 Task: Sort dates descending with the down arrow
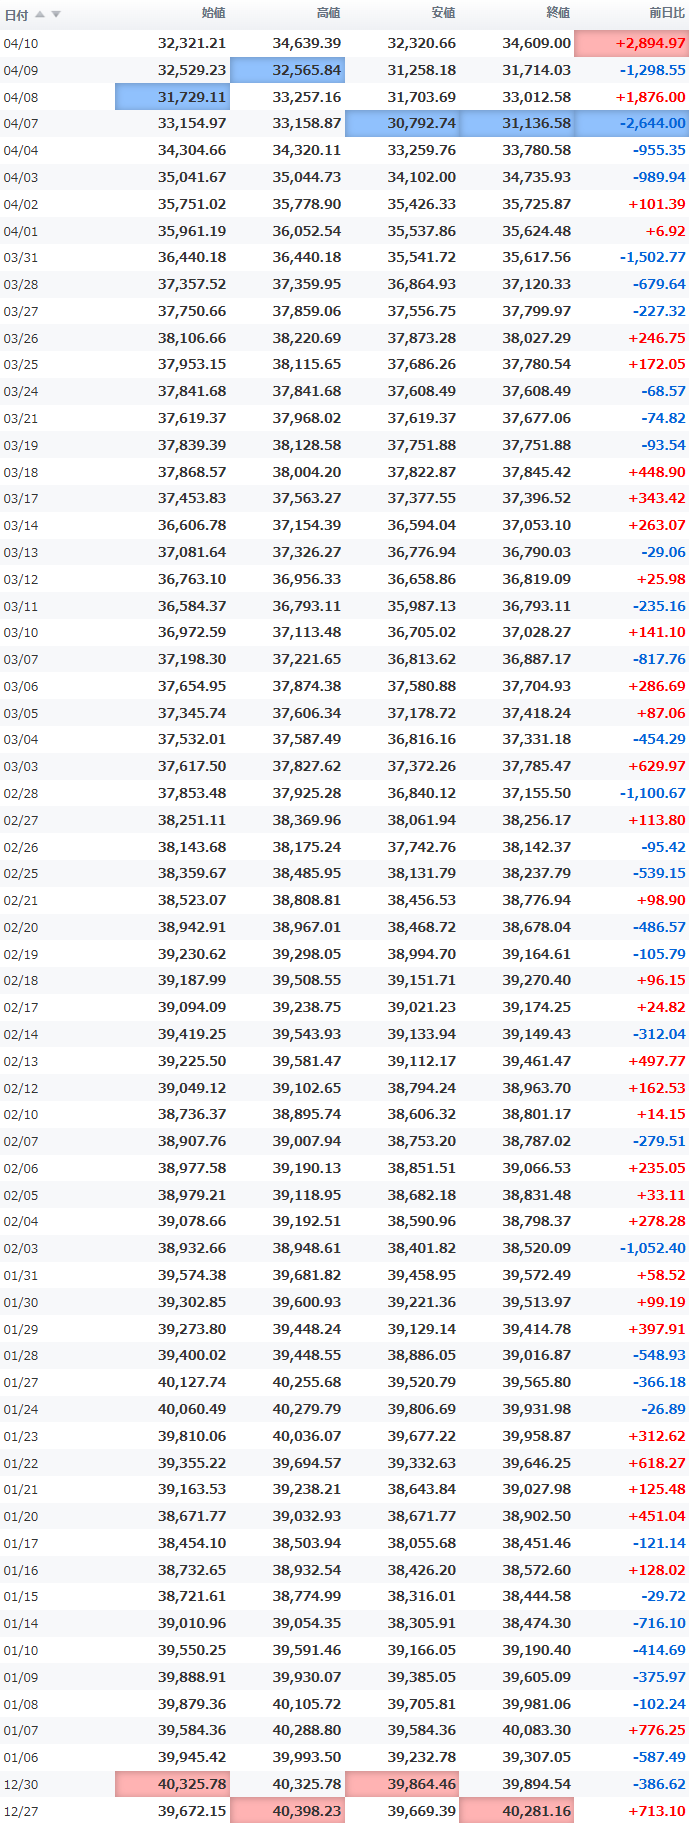[x=56, y=14]
